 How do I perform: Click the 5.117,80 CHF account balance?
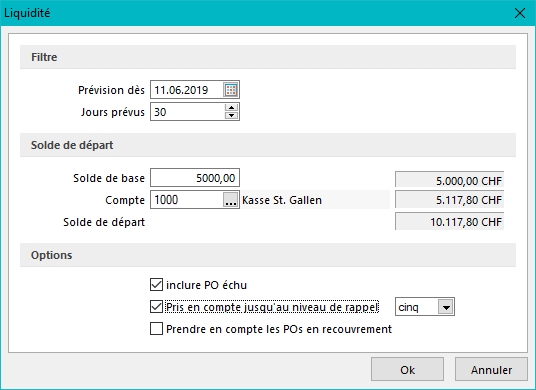click(x=450, y=200)
